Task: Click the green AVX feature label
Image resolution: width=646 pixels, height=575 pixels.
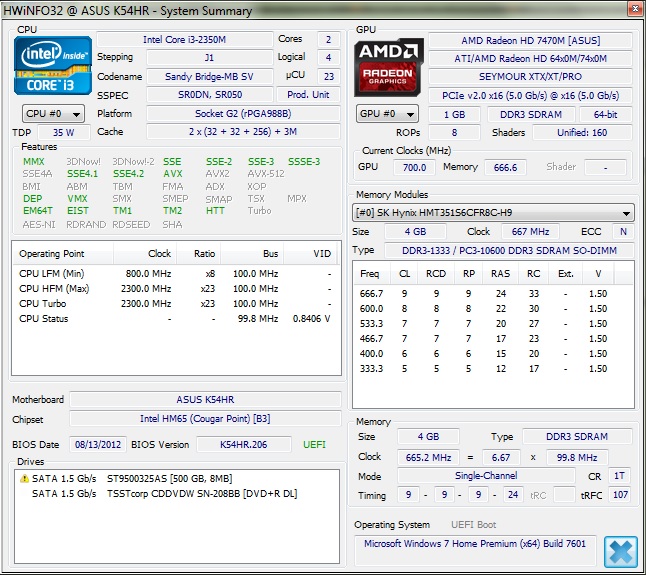Action: 173,174
